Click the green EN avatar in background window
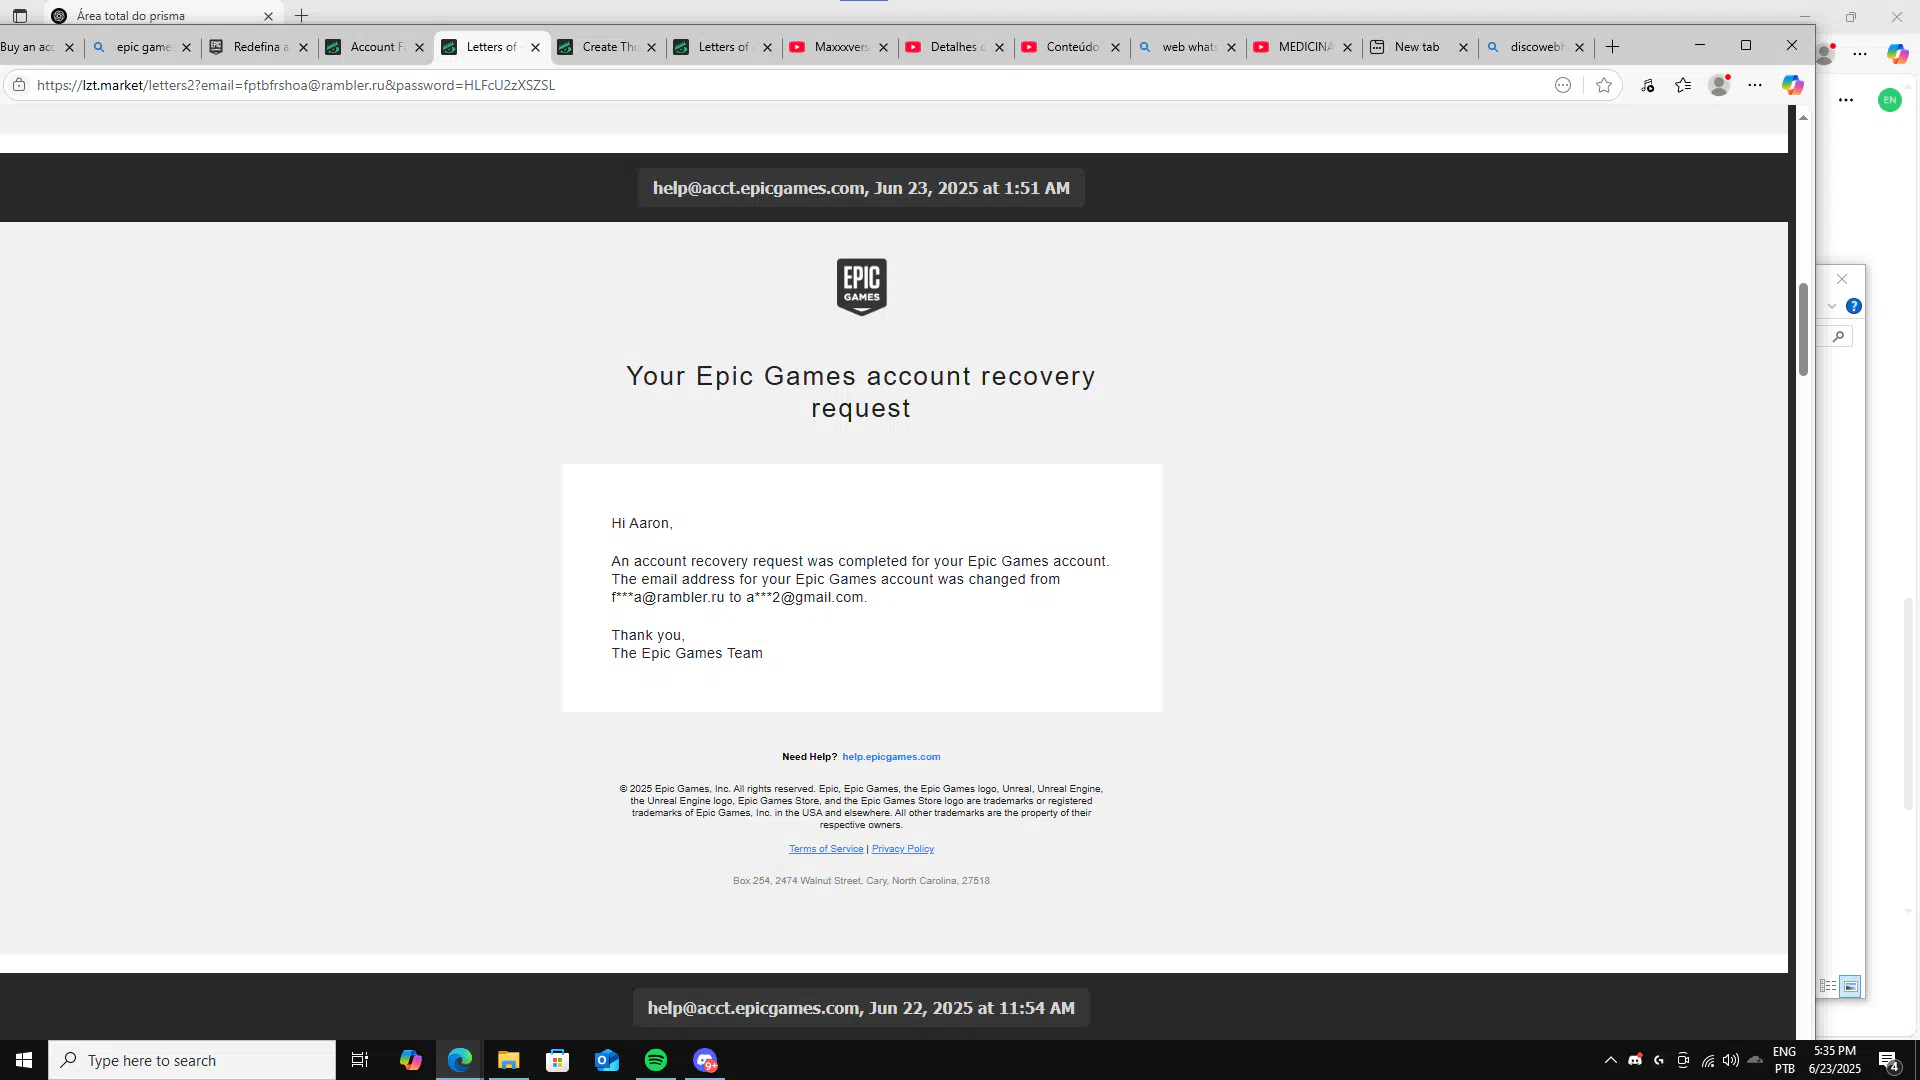The image size is (1920, 1080). pos(1889,100)
